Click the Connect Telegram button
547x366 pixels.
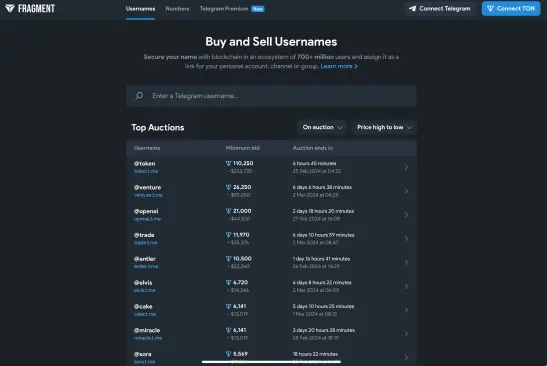440,8
